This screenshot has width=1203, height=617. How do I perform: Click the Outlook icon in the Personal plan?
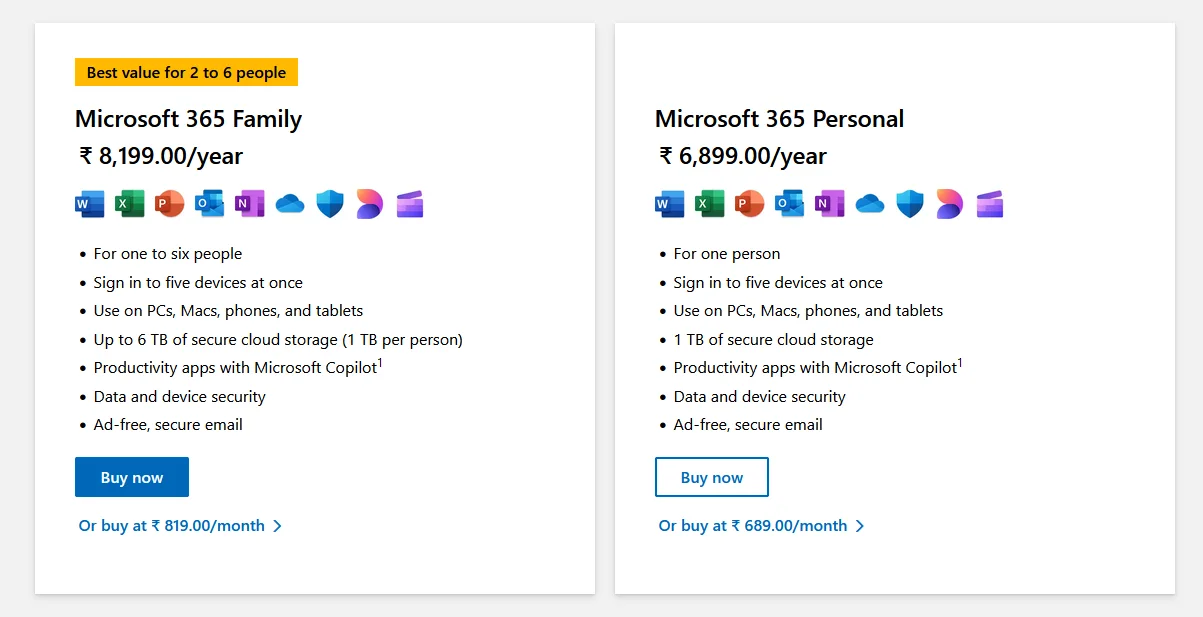(789, 204)
